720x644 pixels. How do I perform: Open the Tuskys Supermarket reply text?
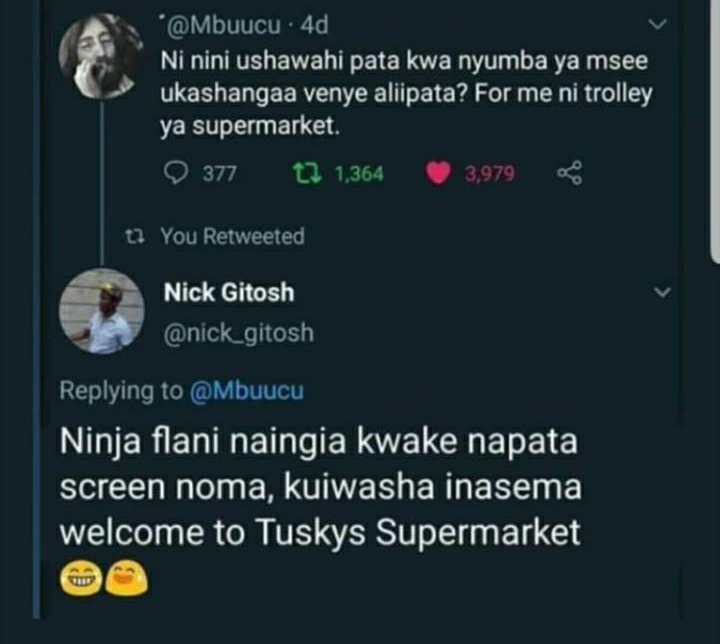pyautogui.click(x=320, y=490)
